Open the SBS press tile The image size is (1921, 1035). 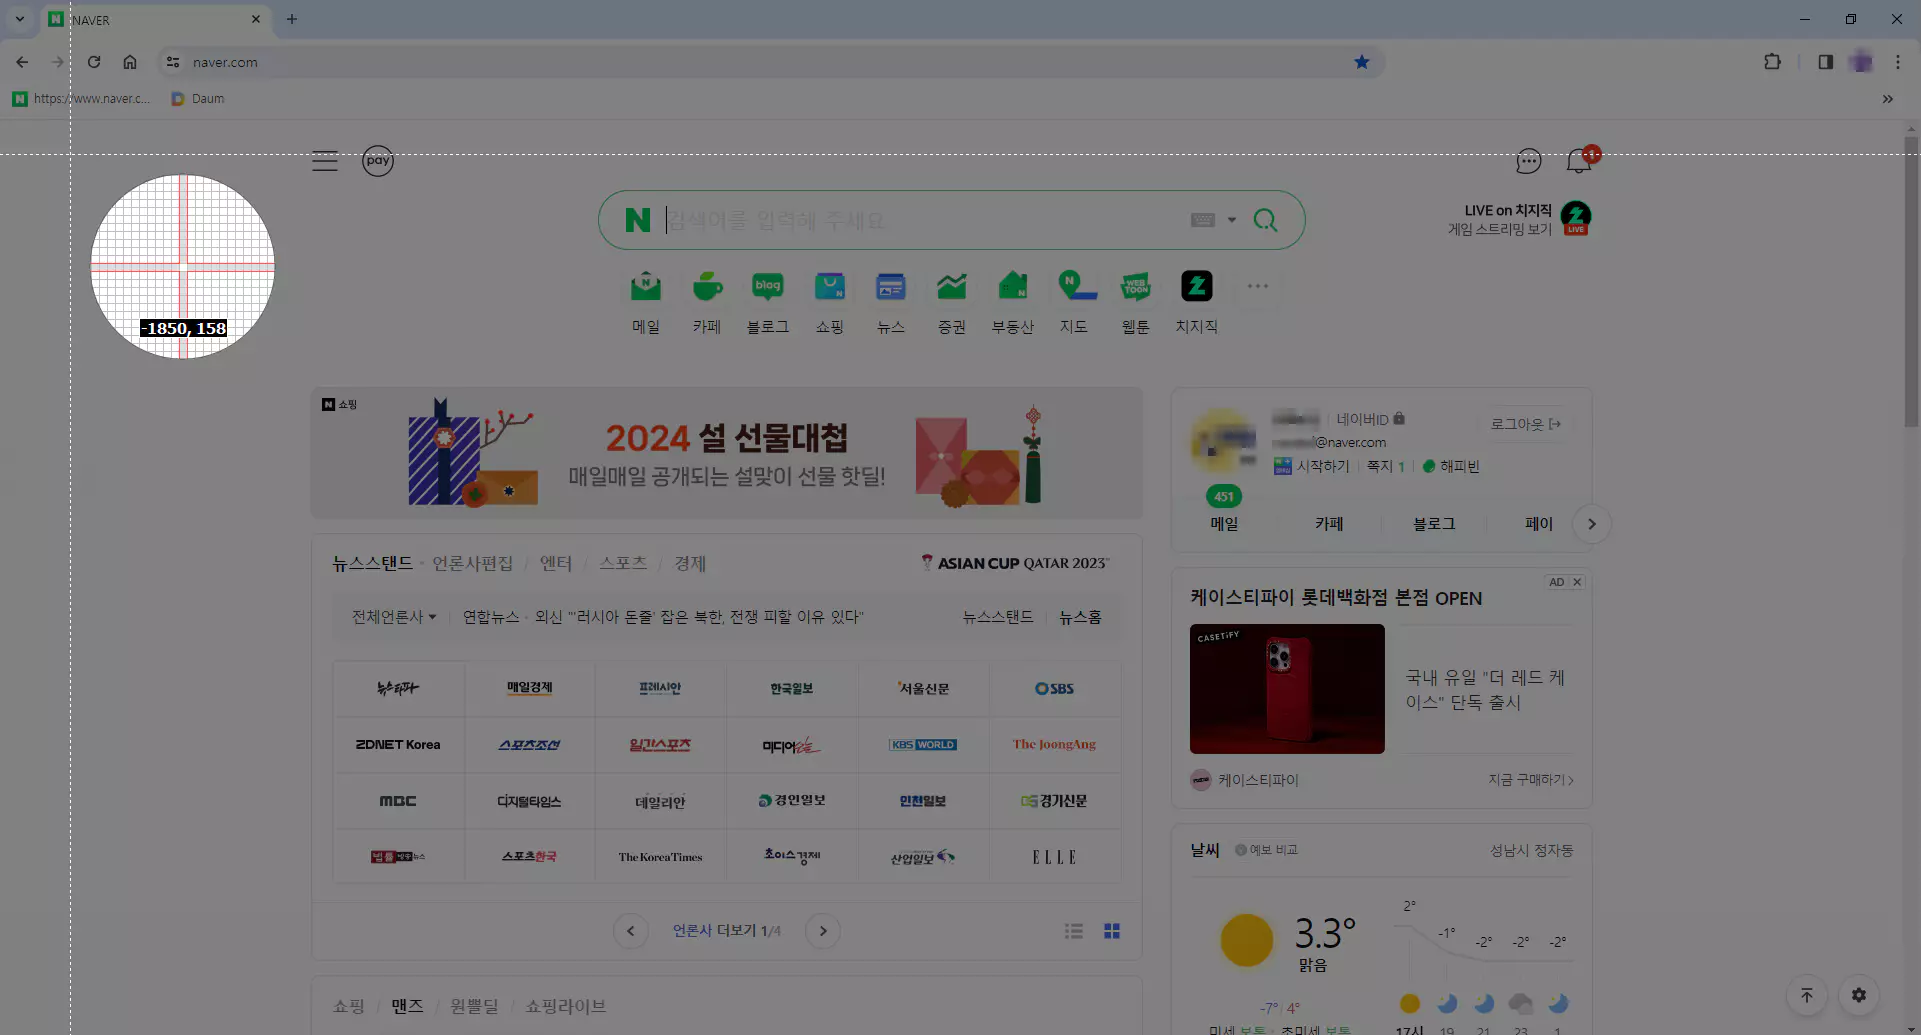point(1054,688)
